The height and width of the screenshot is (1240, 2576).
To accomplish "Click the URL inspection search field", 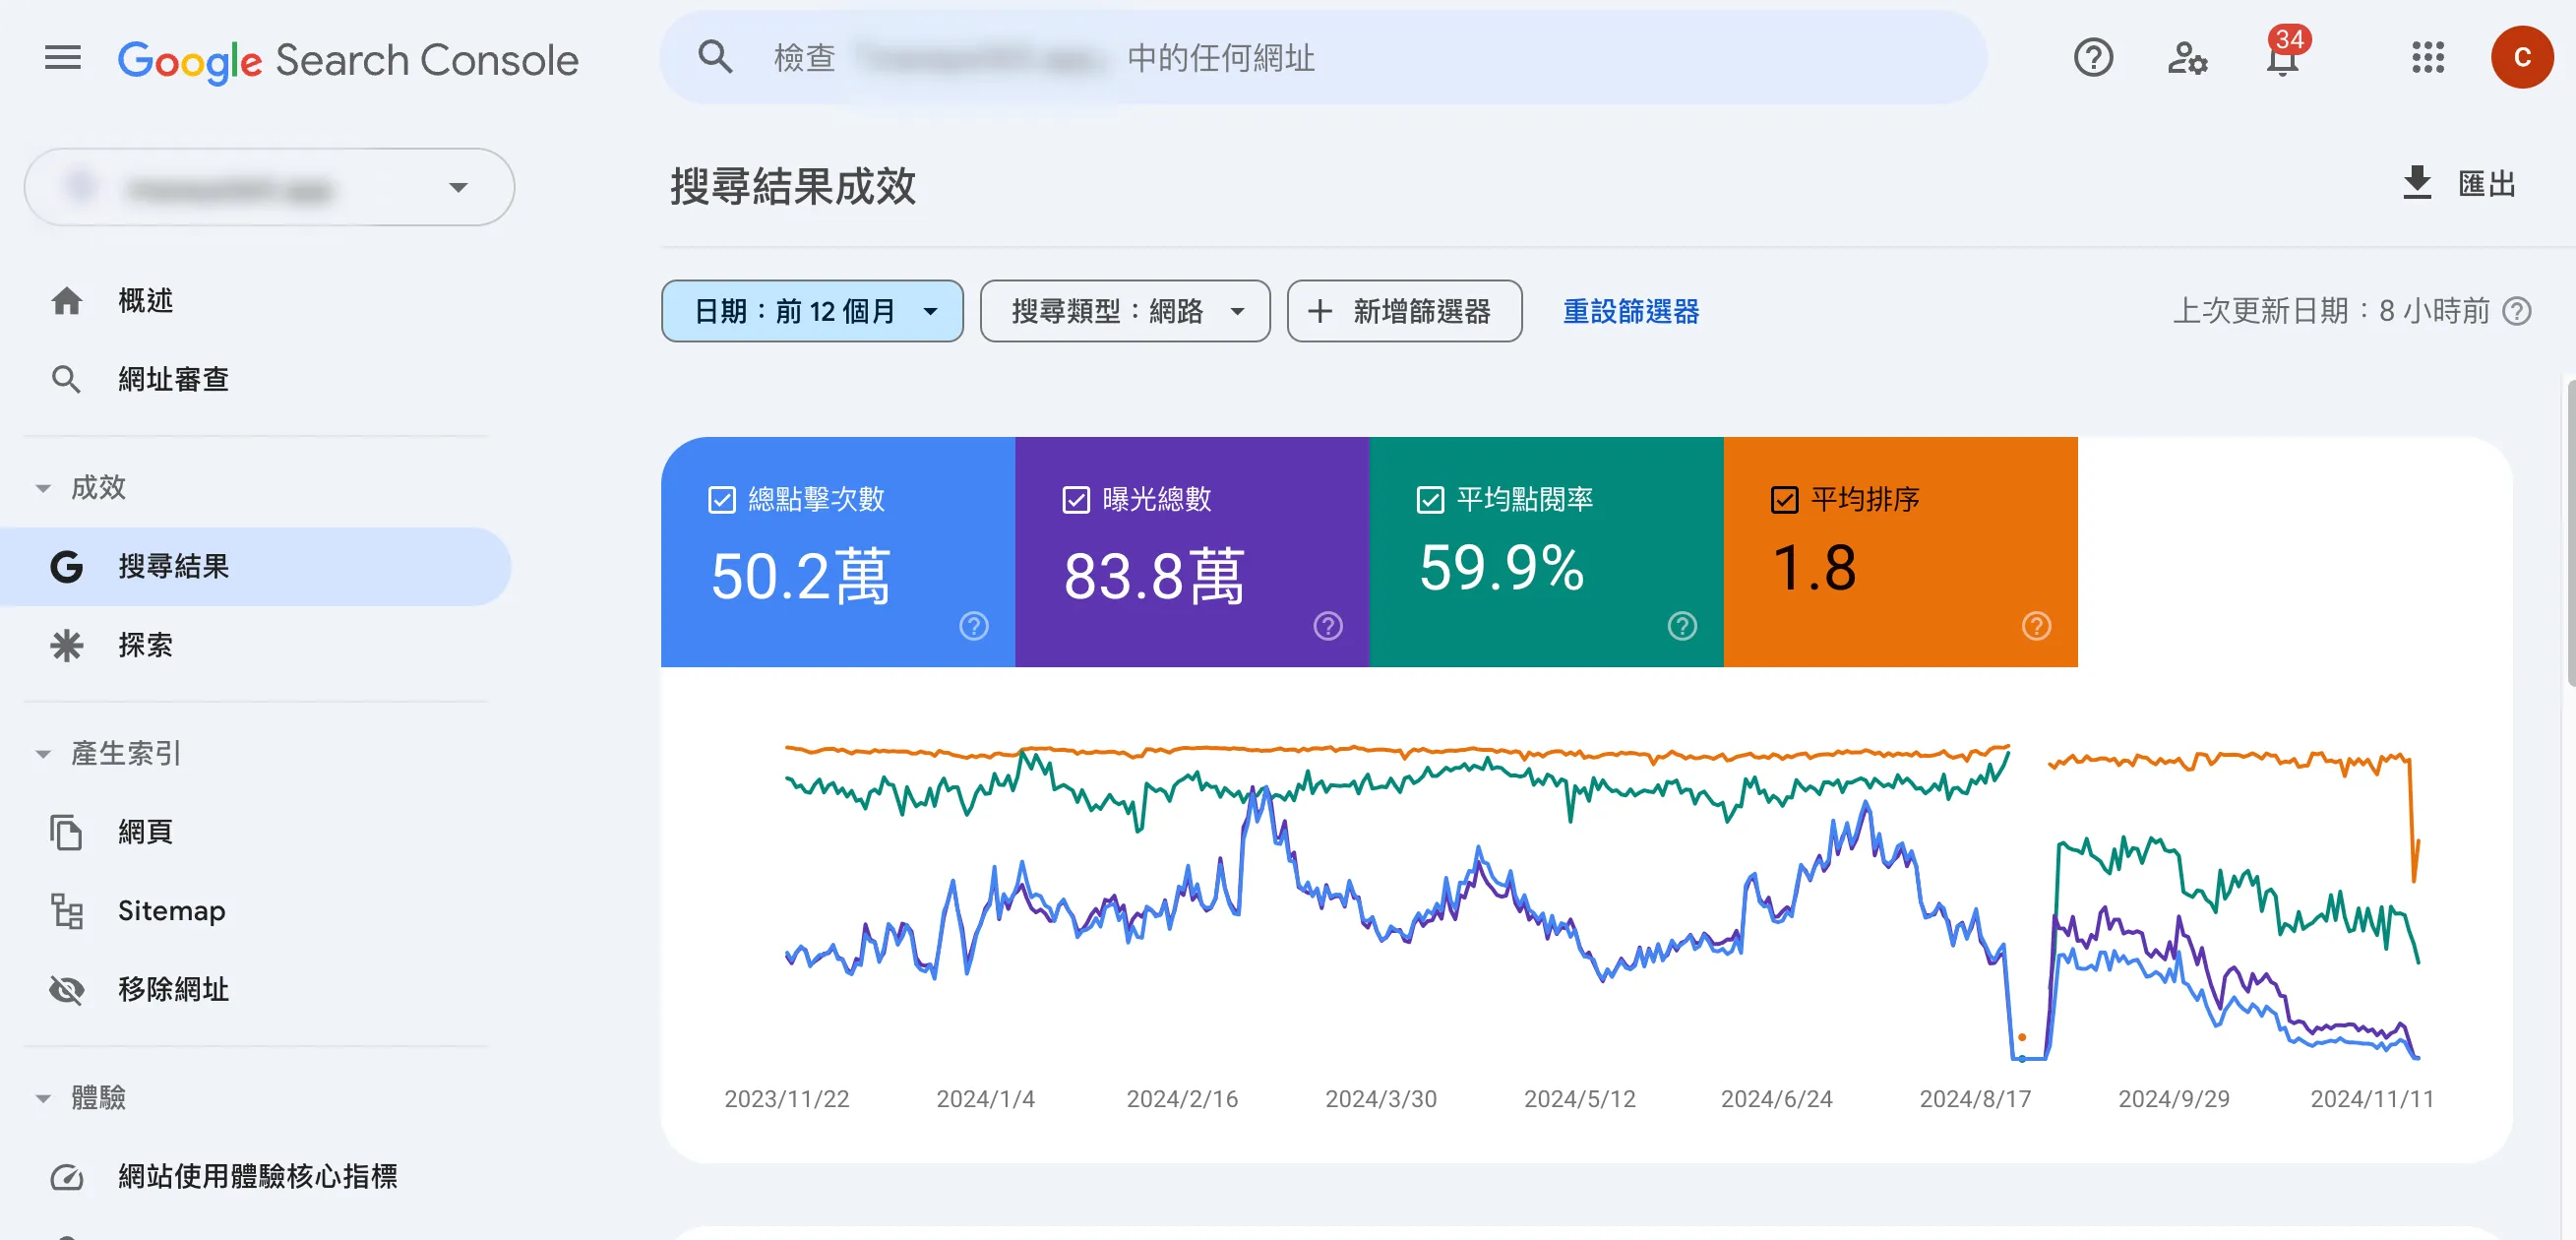I will tap(1320, 58).
